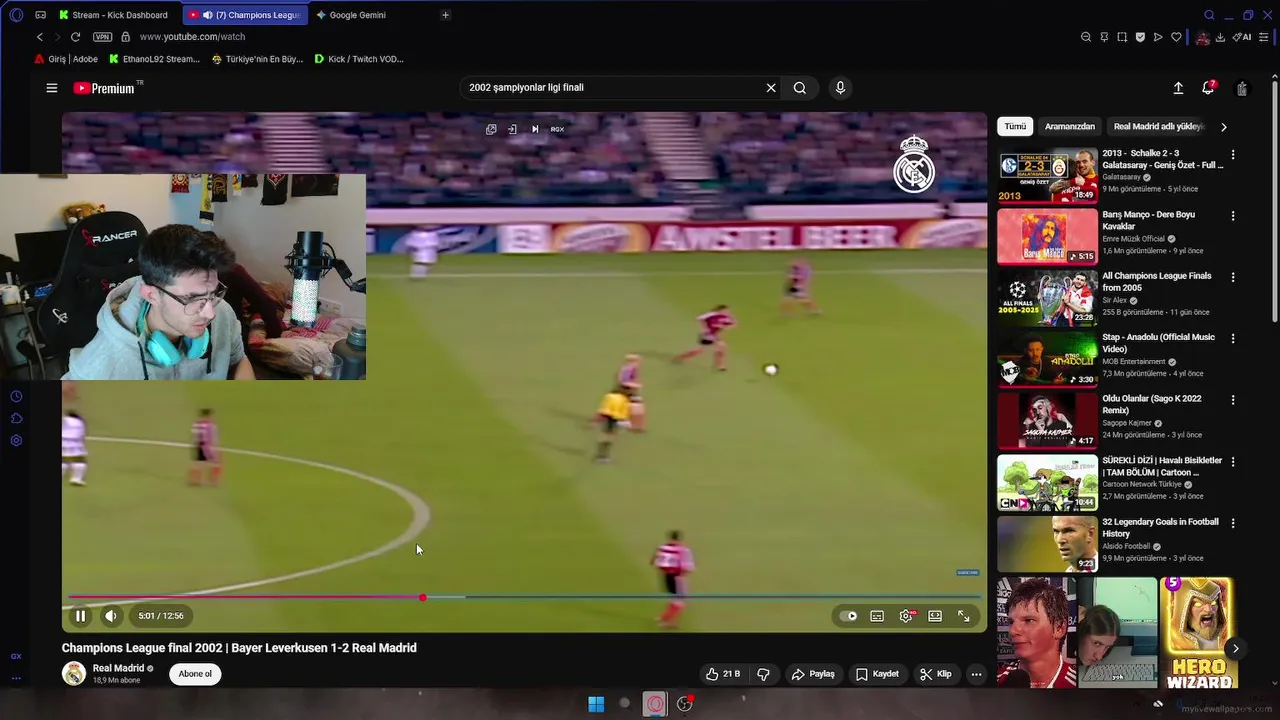Enter fullscreen mode
The image size is (1280, 720).
pos(964,616)
